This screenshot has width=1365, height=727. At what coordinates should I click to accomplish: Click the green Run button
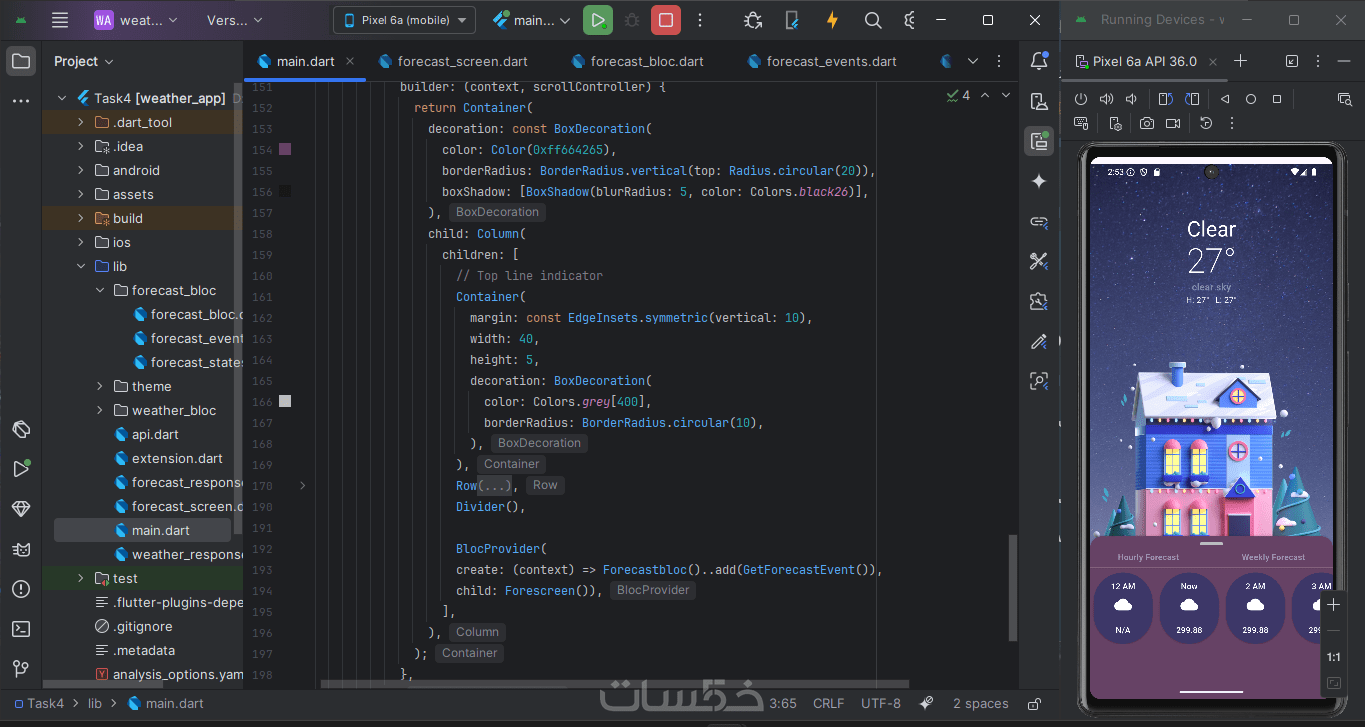[598, 20]
